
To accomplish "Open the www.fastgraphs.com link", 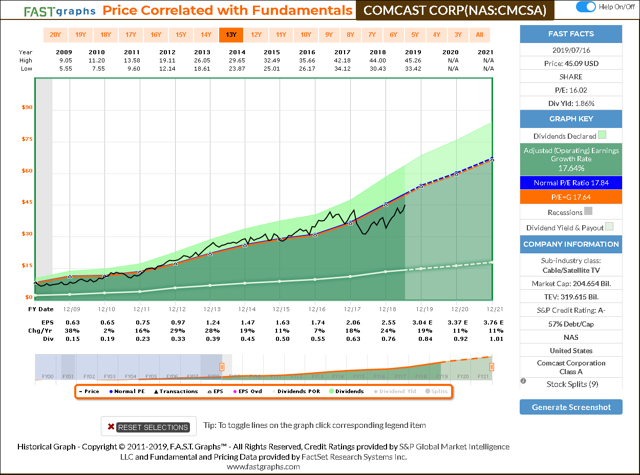I will [x=263, y=467].
